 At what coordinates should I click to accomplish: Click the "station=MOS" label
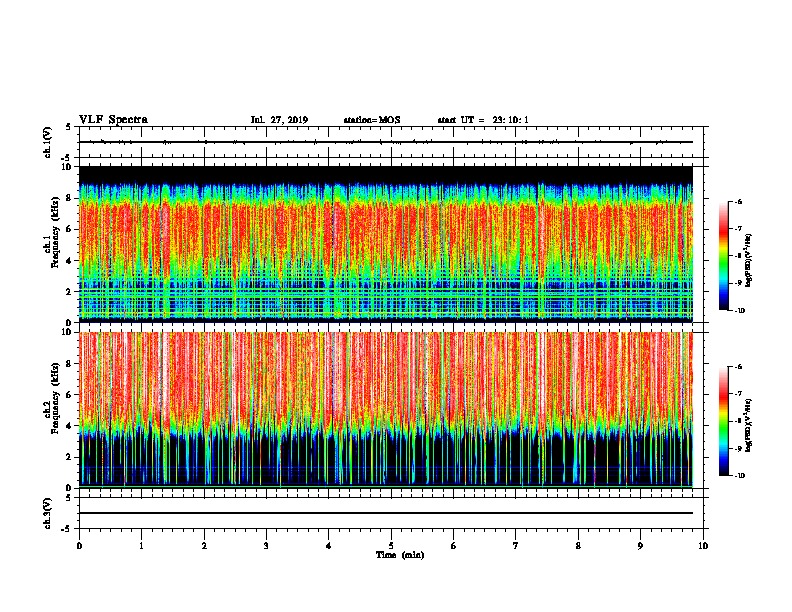(372, 120)
